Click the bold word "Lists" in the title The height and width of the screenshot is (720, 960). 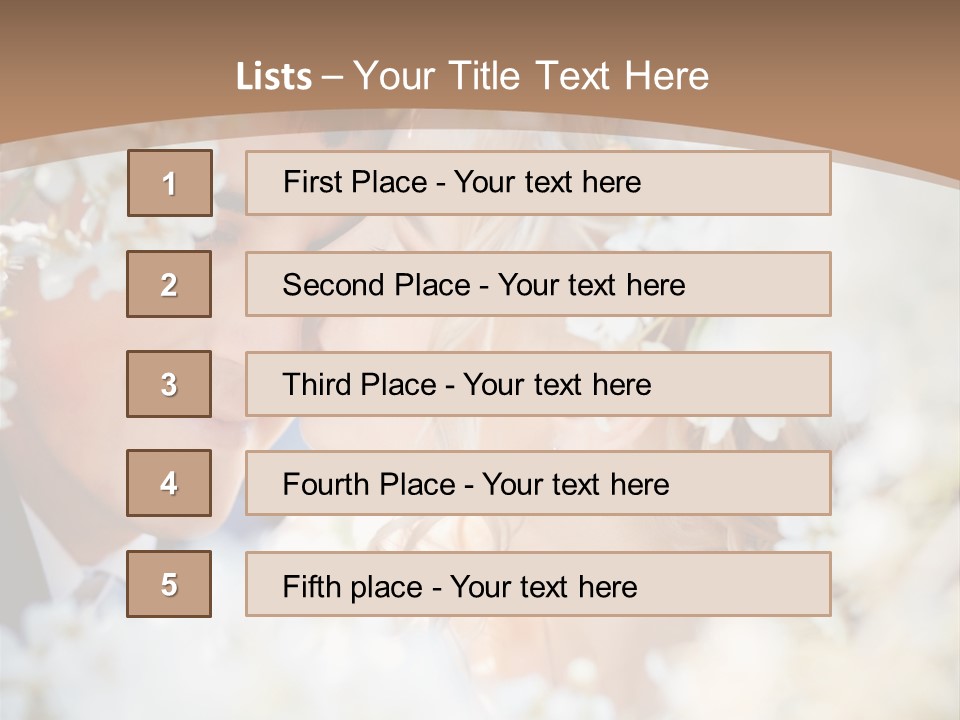click(x=274, y=77)
